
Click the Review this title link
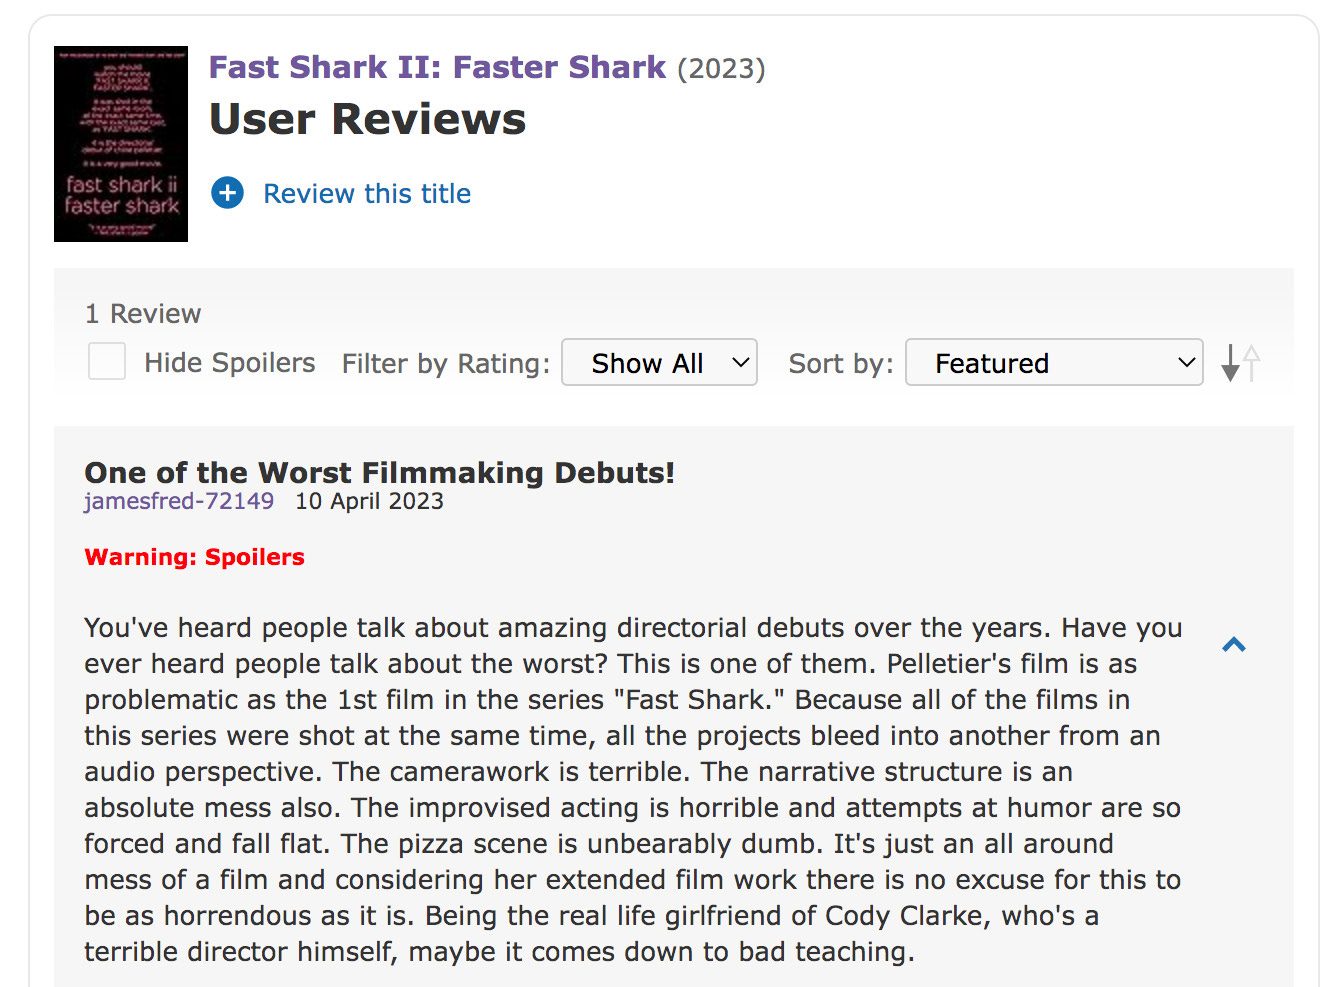pyautogui.click(x=367, y=194)
